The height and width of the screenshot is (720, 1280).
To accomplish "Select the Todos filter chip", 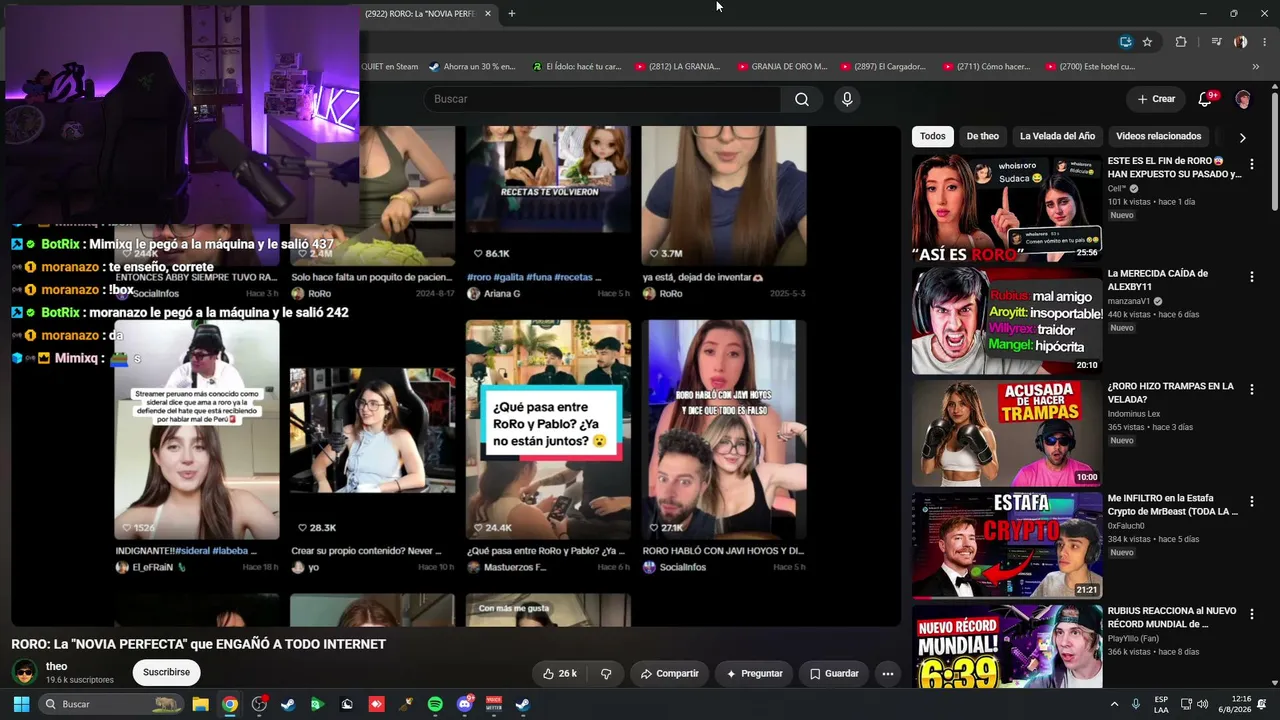I will pyautogui.click(x=932, y=136).
